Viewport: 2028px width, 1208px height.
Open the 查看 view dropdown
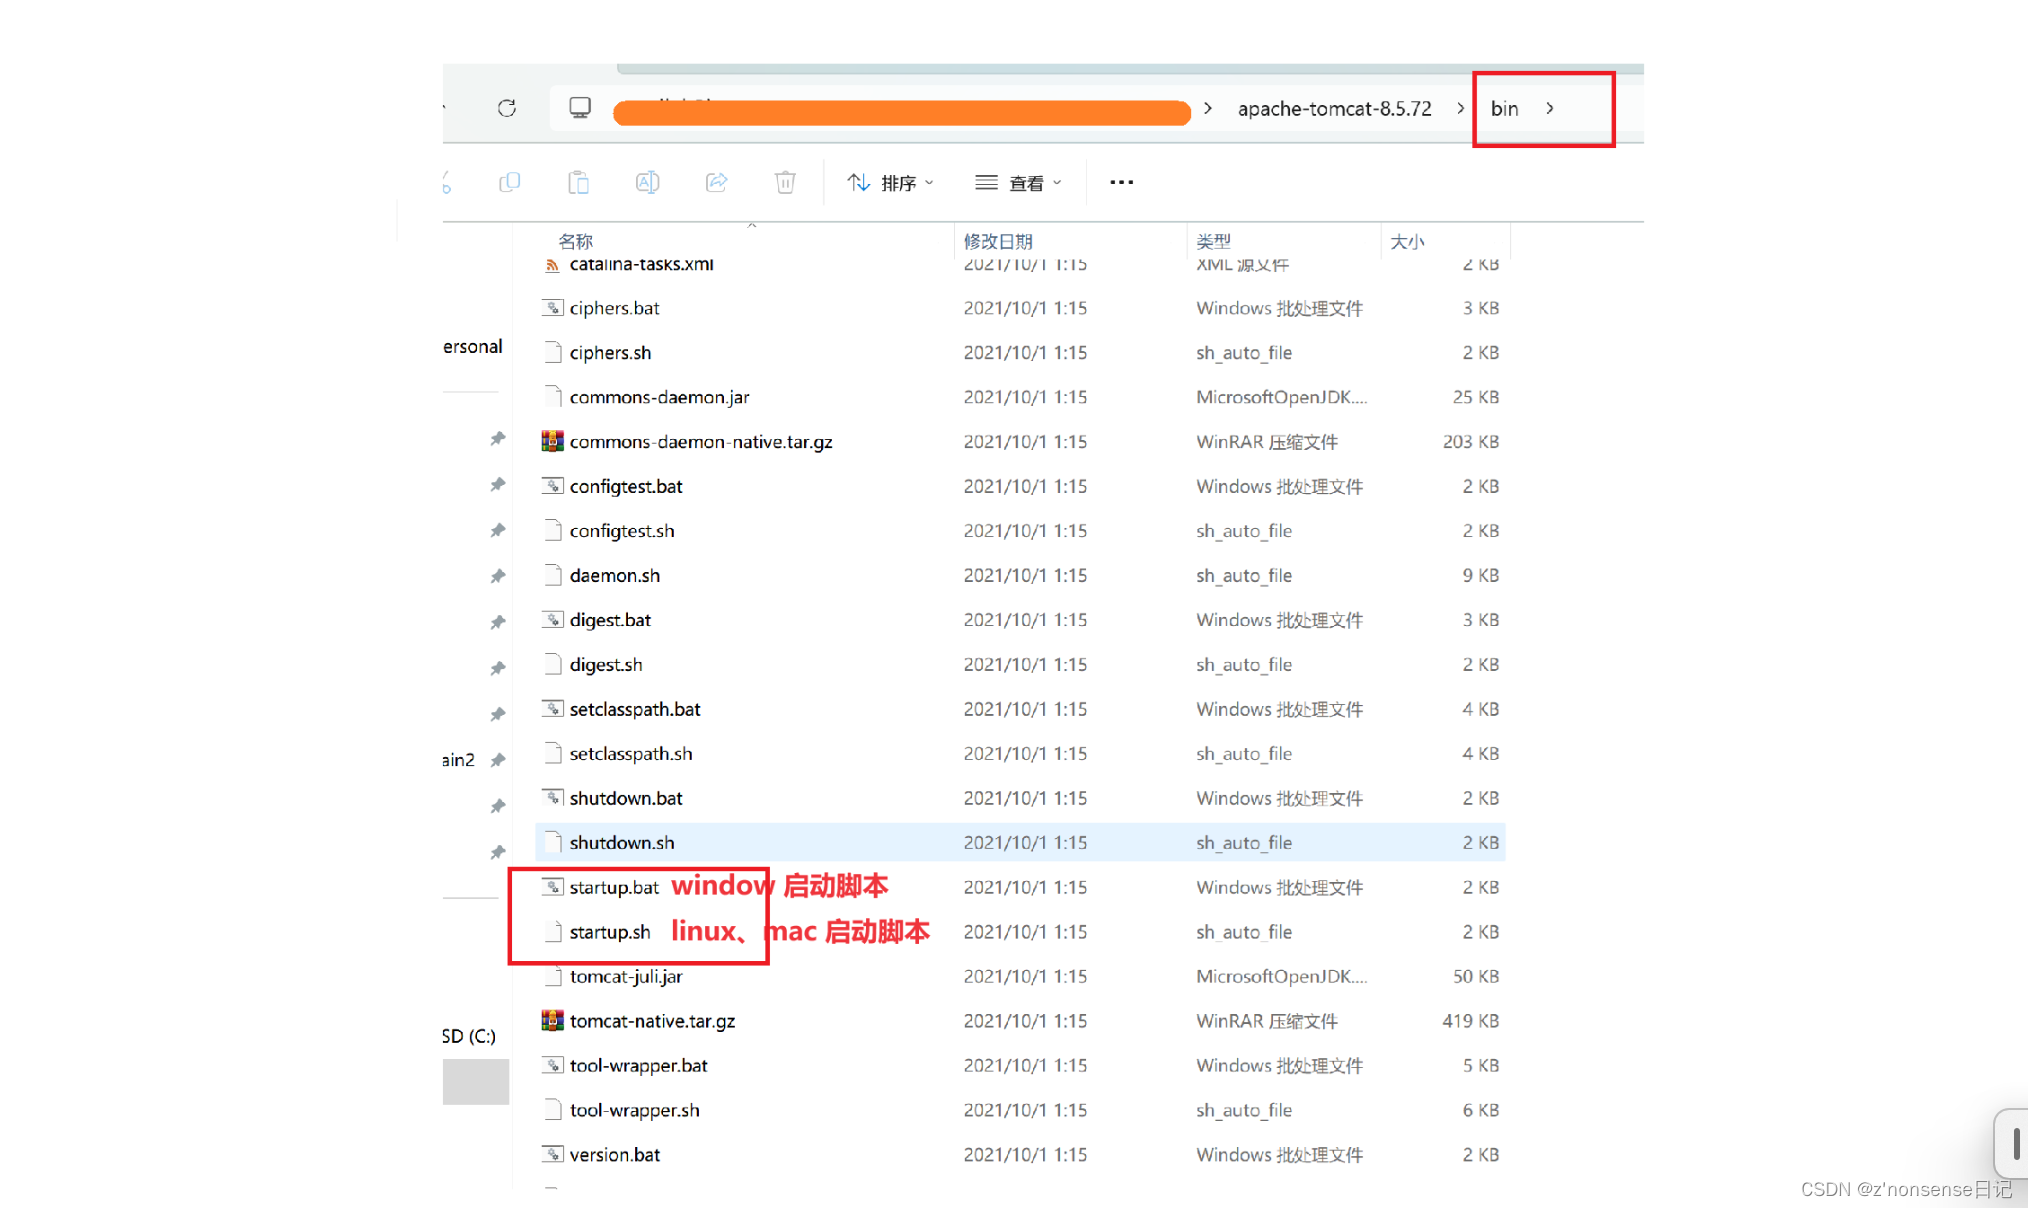click(1018, 183)
